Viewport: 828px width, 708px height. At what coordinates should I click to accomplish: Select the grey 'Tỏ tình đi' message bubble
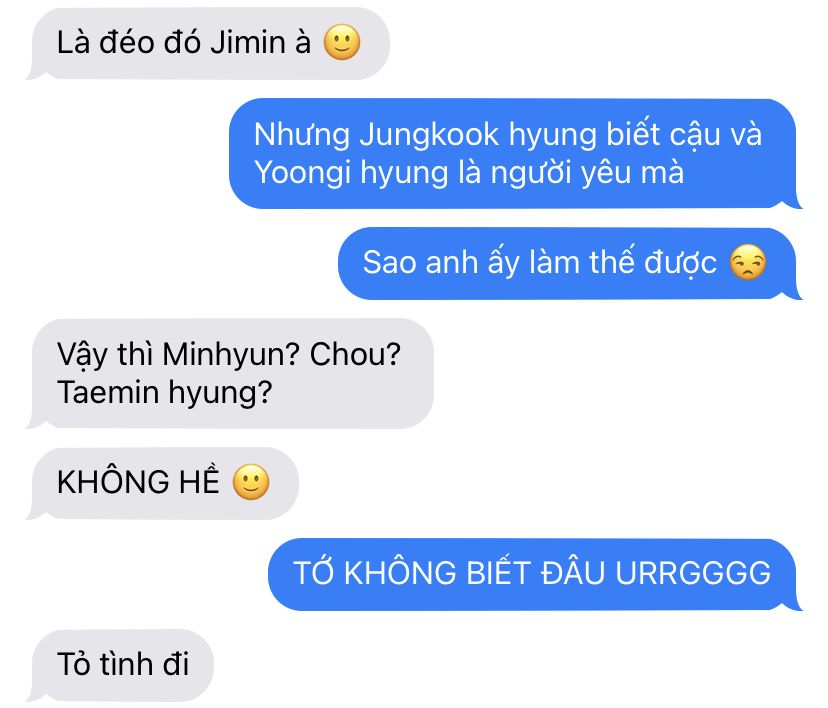120,665
